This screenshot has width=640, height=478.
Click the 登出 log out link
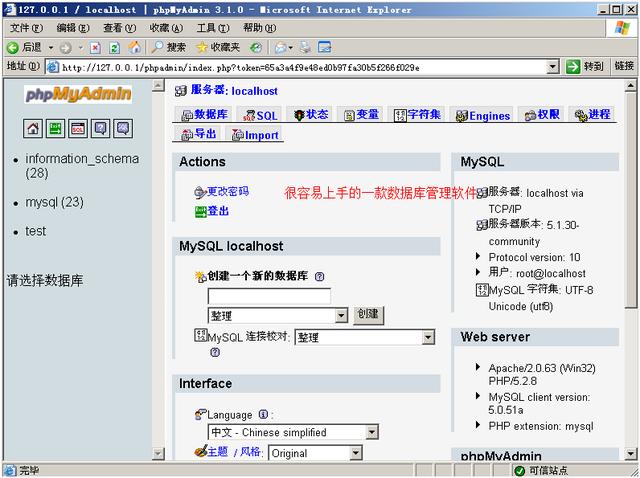pos(218,211)
